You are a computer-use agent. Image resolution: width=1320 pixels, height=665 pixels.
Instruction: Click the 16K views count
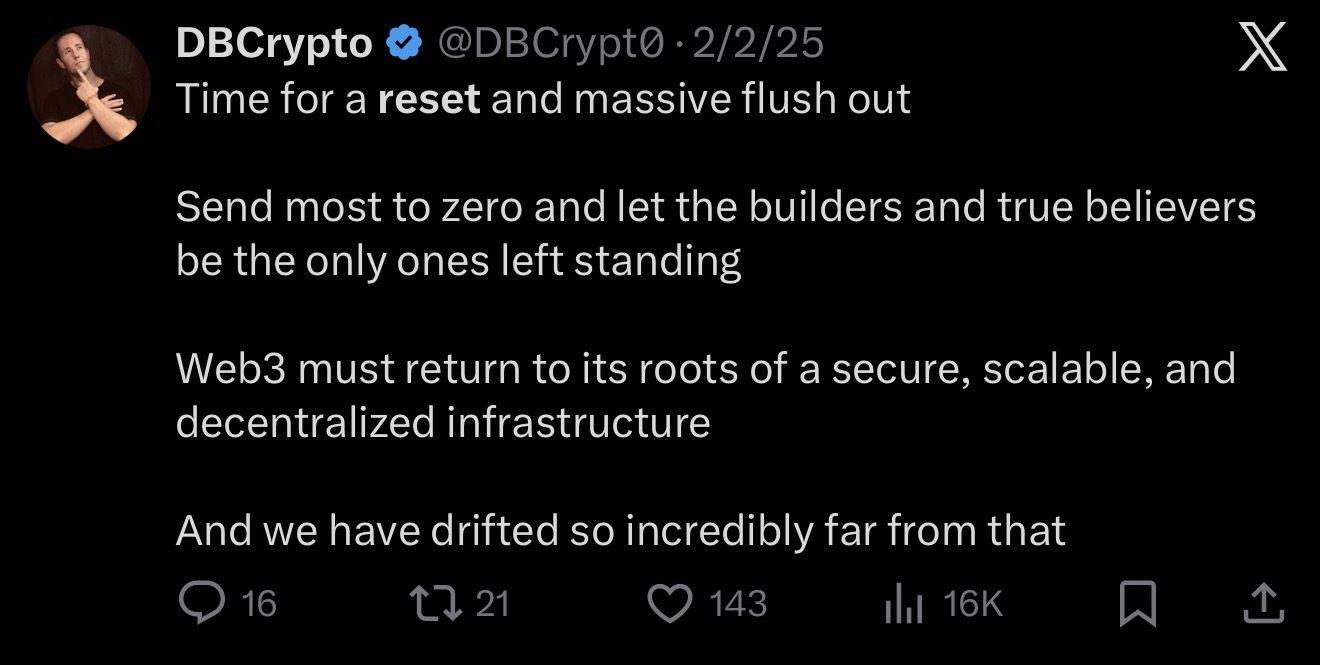click(x=972, y=604)
